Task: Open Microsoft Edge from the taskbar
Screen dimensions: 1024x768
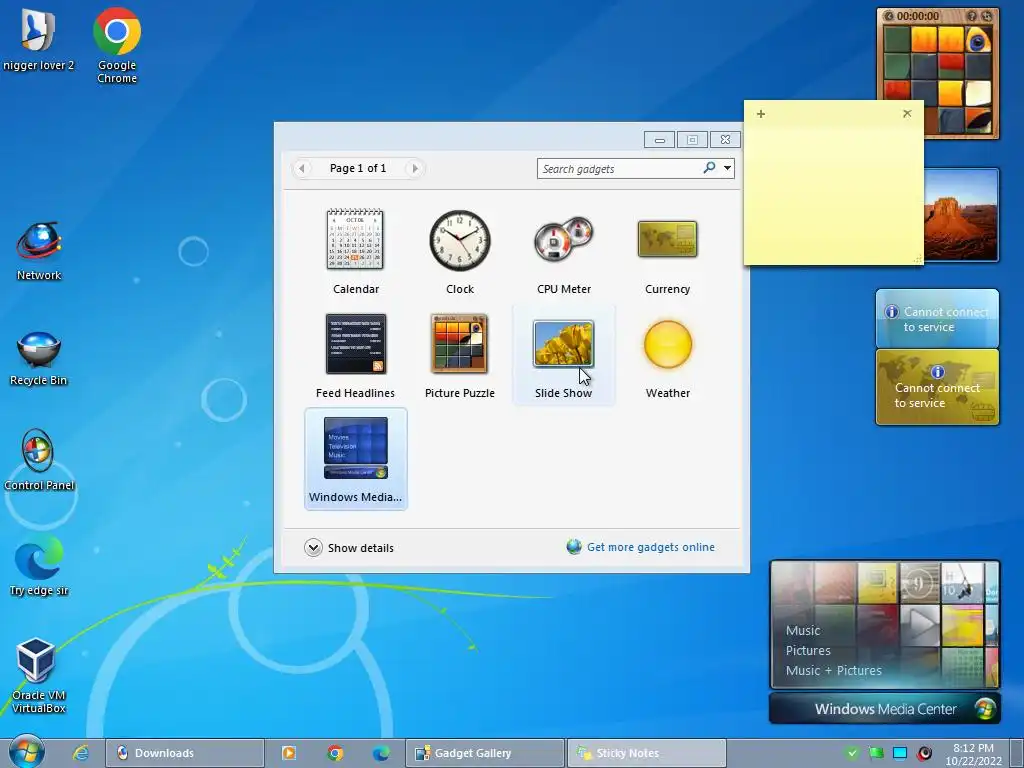Action: click(x=381, y=753)
